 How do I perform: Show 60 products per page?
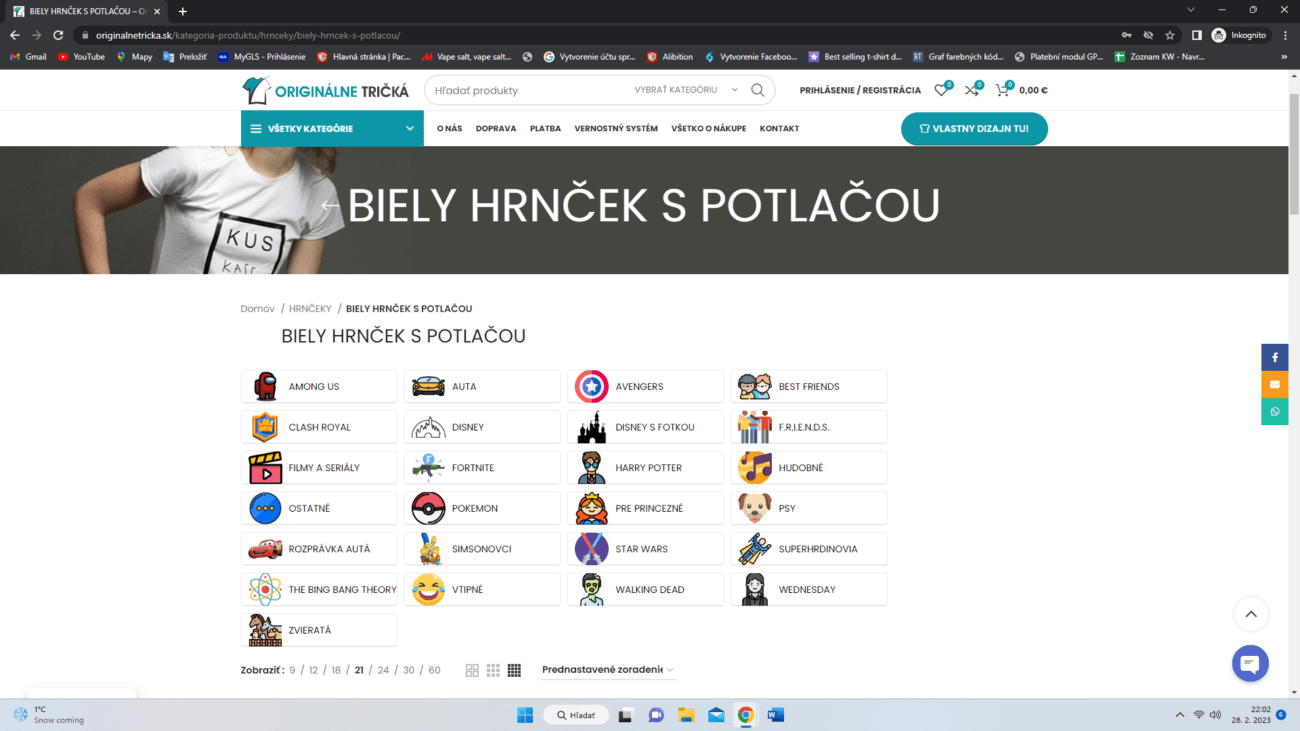point(434,670)
